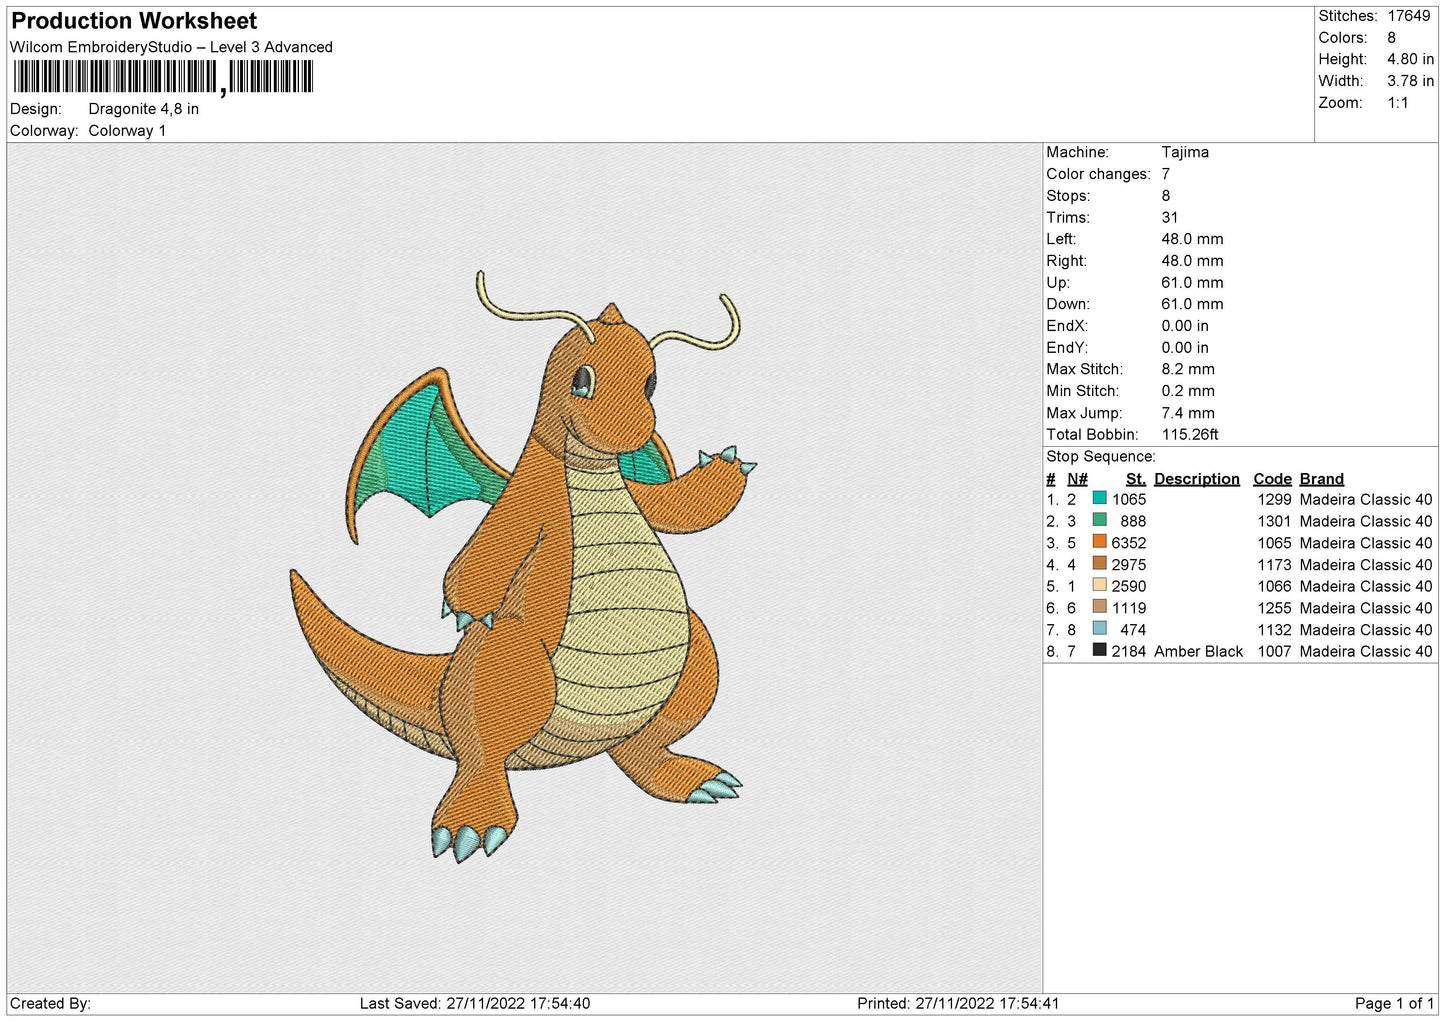Click 'Madeira Classic 40' in row 1
The width and height of the screenshot is (1445, 1021).
click(1366, 499)
